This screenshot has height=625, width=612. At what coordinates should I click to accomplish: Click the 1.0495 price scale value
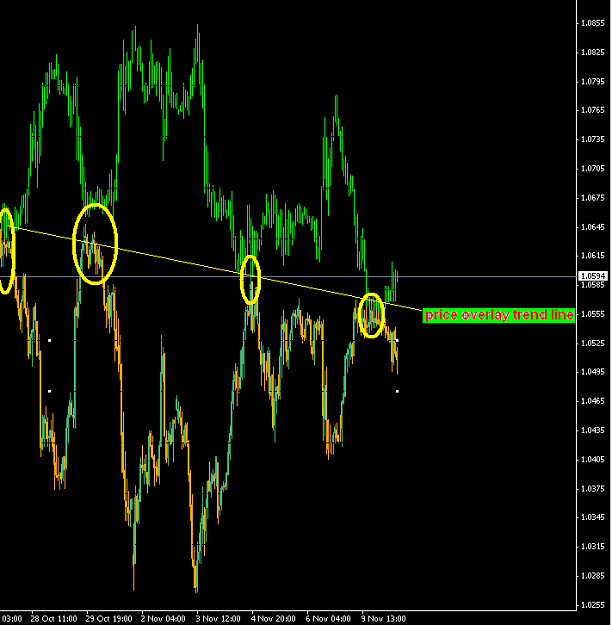(593, 372)
